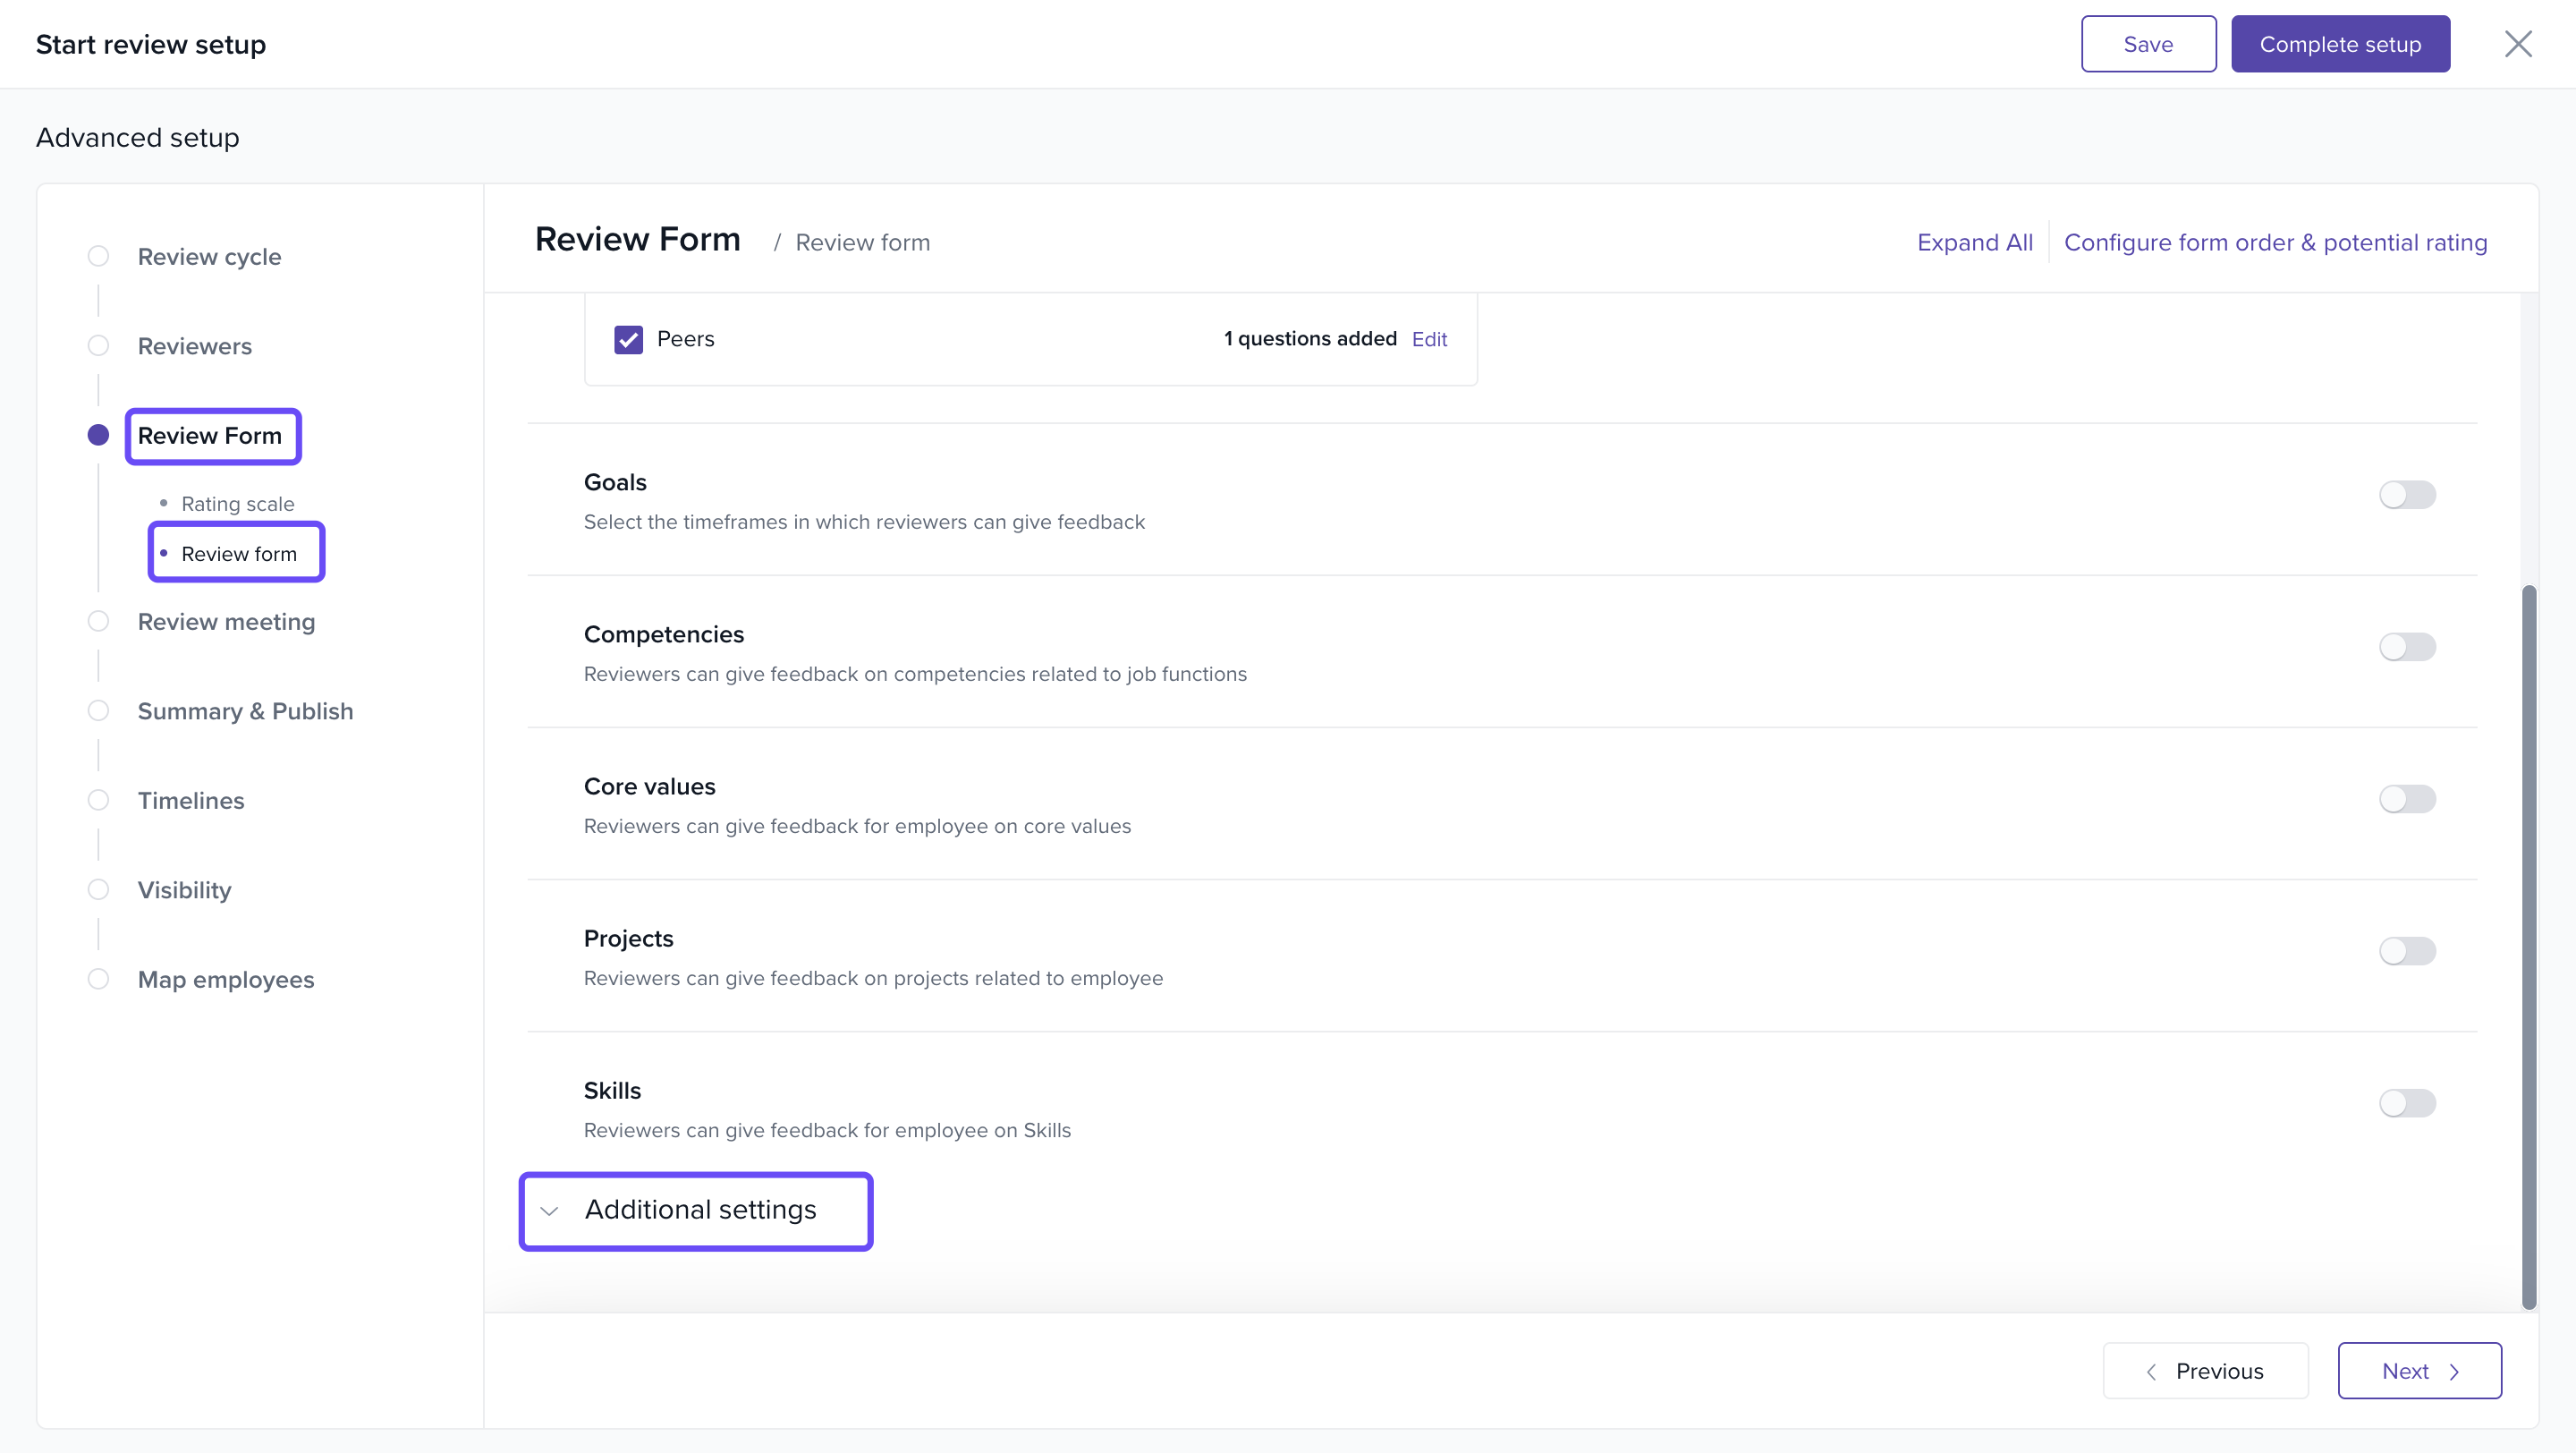Edit the Peers questions
The image size is (2576, 1453).
point(1429,339)
